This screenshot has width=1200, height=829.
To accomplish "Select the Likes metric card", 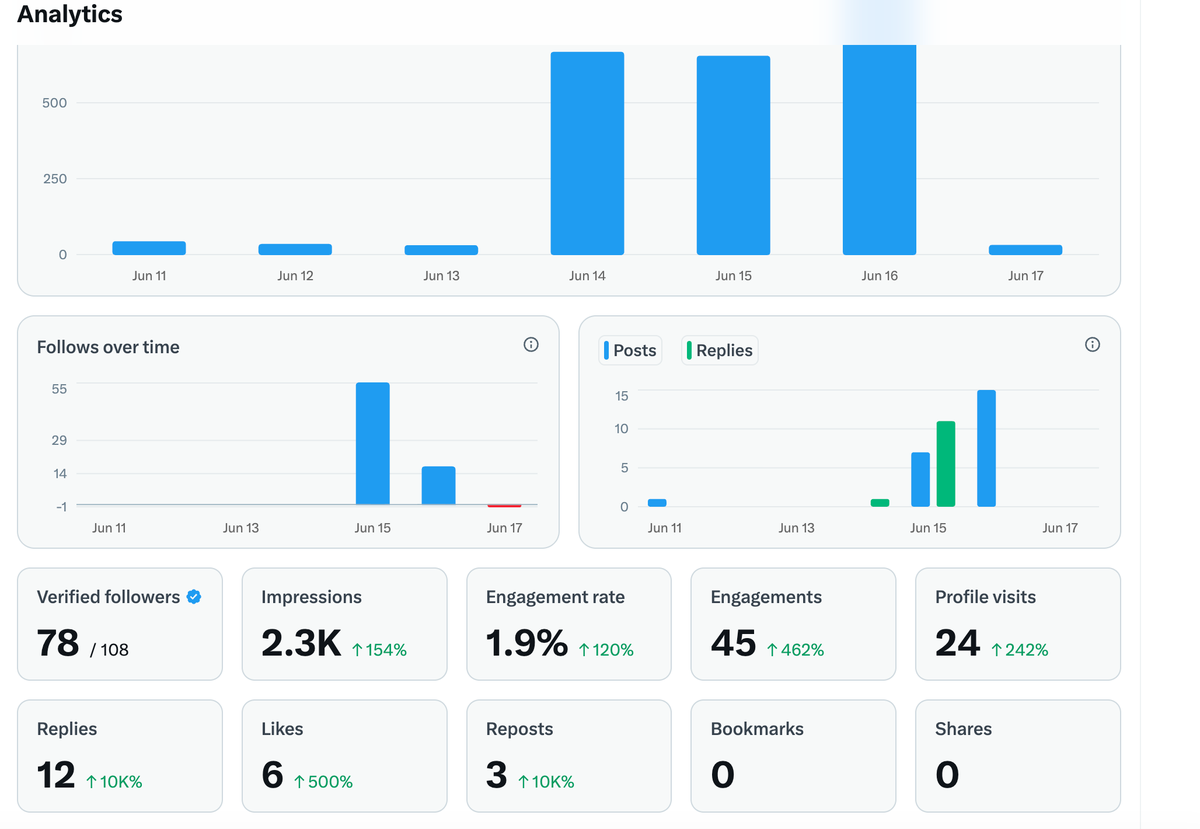I will 344,756.
